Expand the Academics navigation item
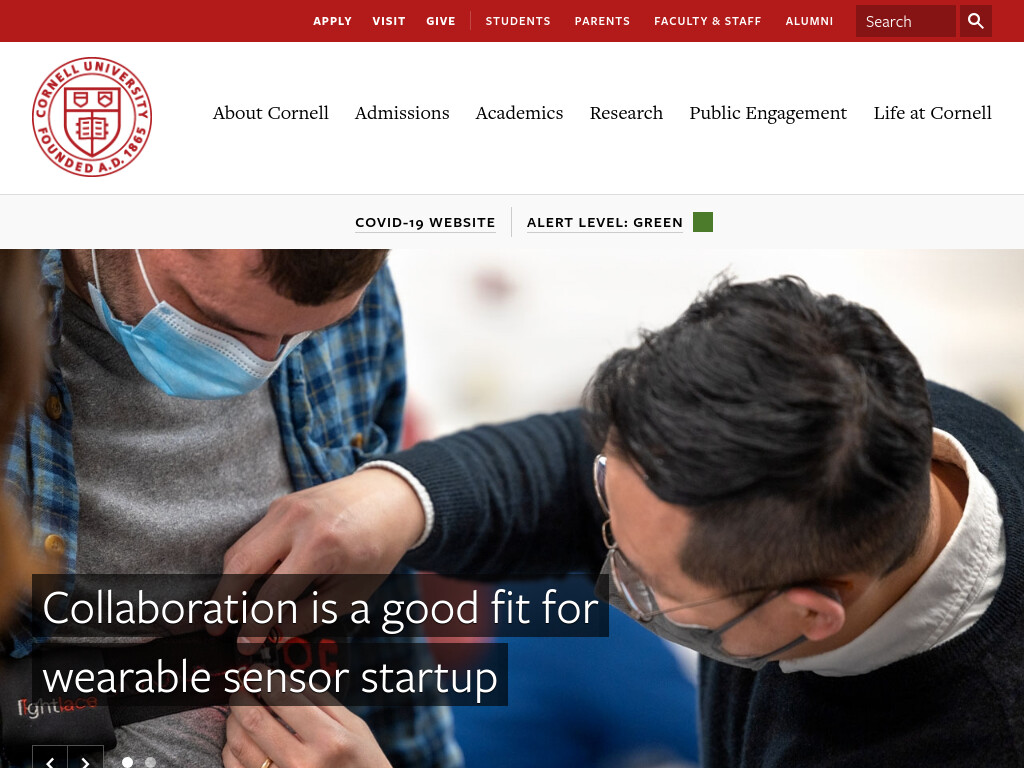The height and width of the screenshot is (768, 1024). click(519, 113)
